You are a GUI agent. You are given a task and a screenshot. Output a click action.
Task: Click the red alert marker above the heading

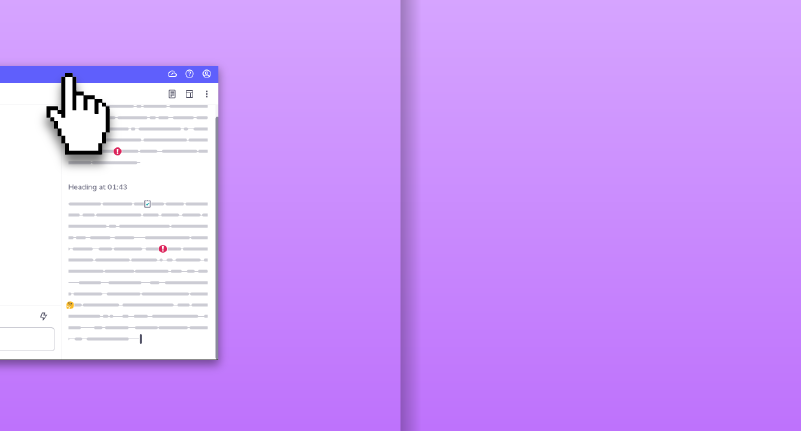pyautogui.click(x=117, y=151)
